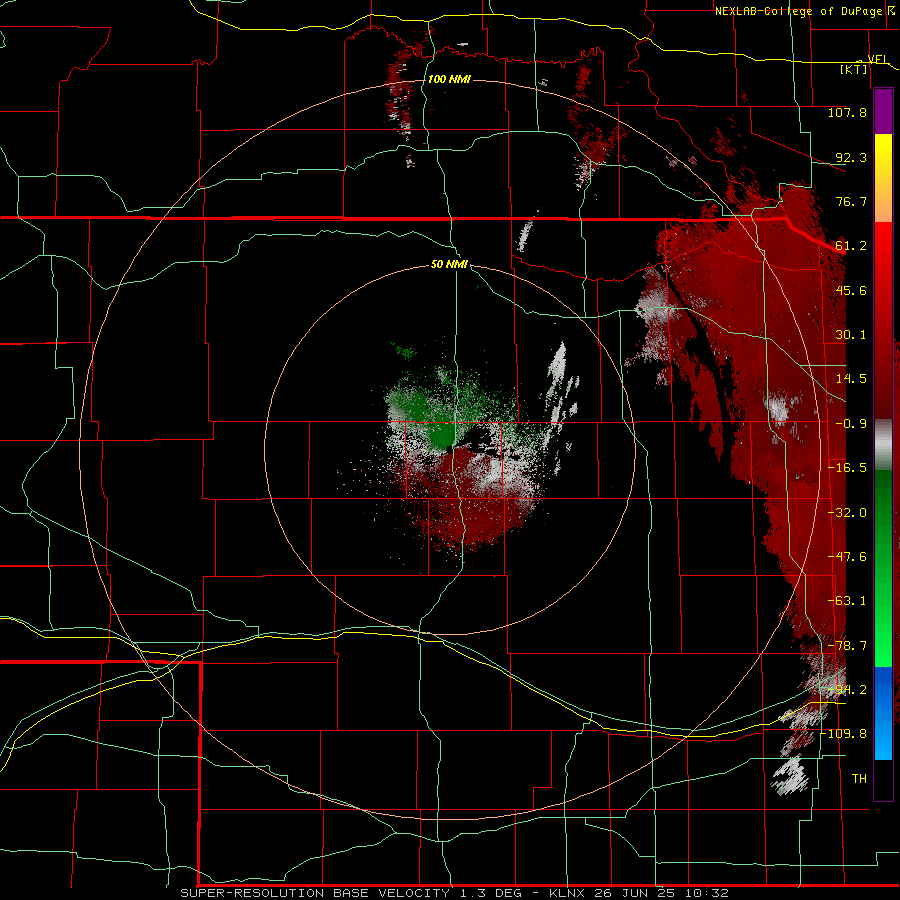Click the [KT] units label

854,69
